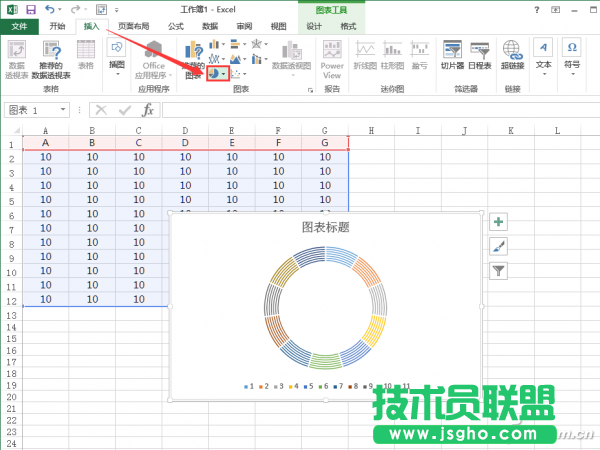Click the pie/doughnut chart insert icon

click(214, 75)
